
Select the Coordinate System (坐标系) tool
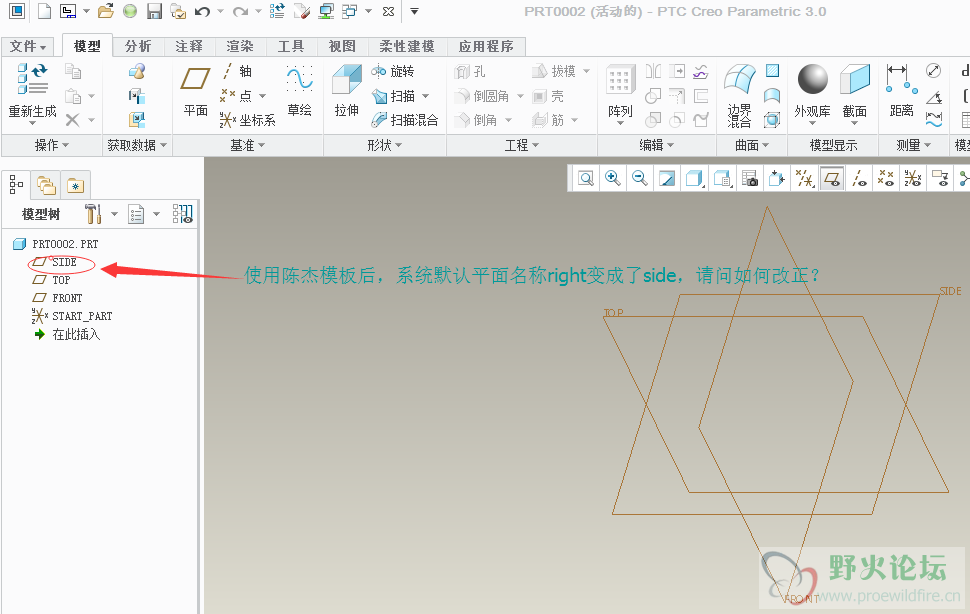pyautogui.click(x=247, y=120)
